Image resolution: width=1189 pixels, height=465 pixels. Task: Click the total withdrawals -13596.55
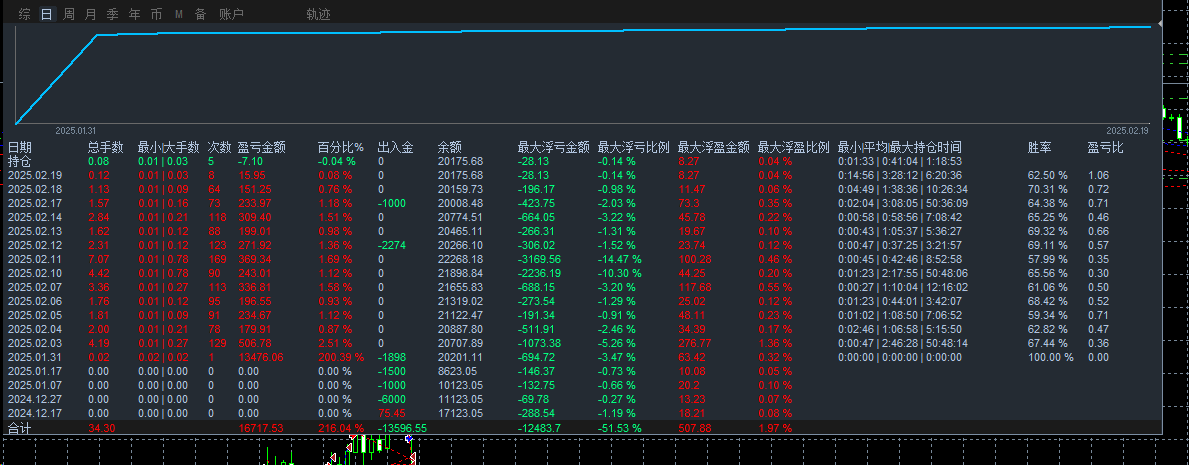[402, 428]
